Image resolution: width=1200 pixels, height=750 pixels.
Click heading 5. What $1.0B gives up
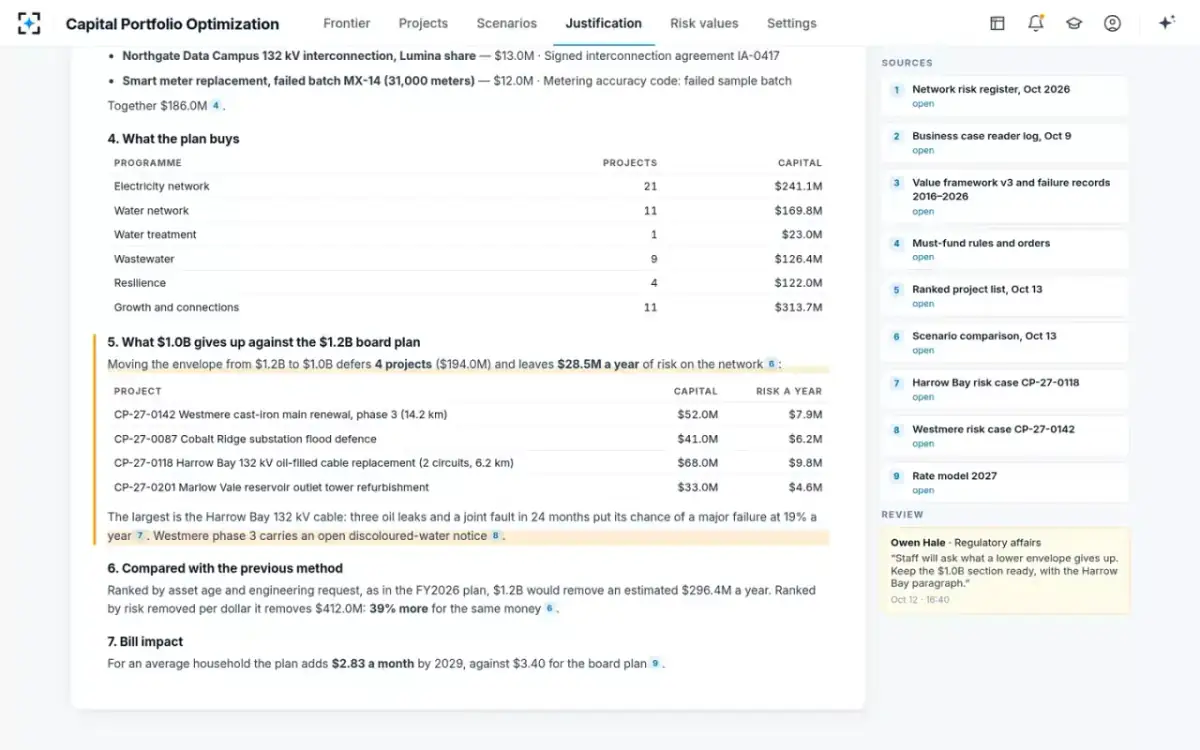(264, 342)
